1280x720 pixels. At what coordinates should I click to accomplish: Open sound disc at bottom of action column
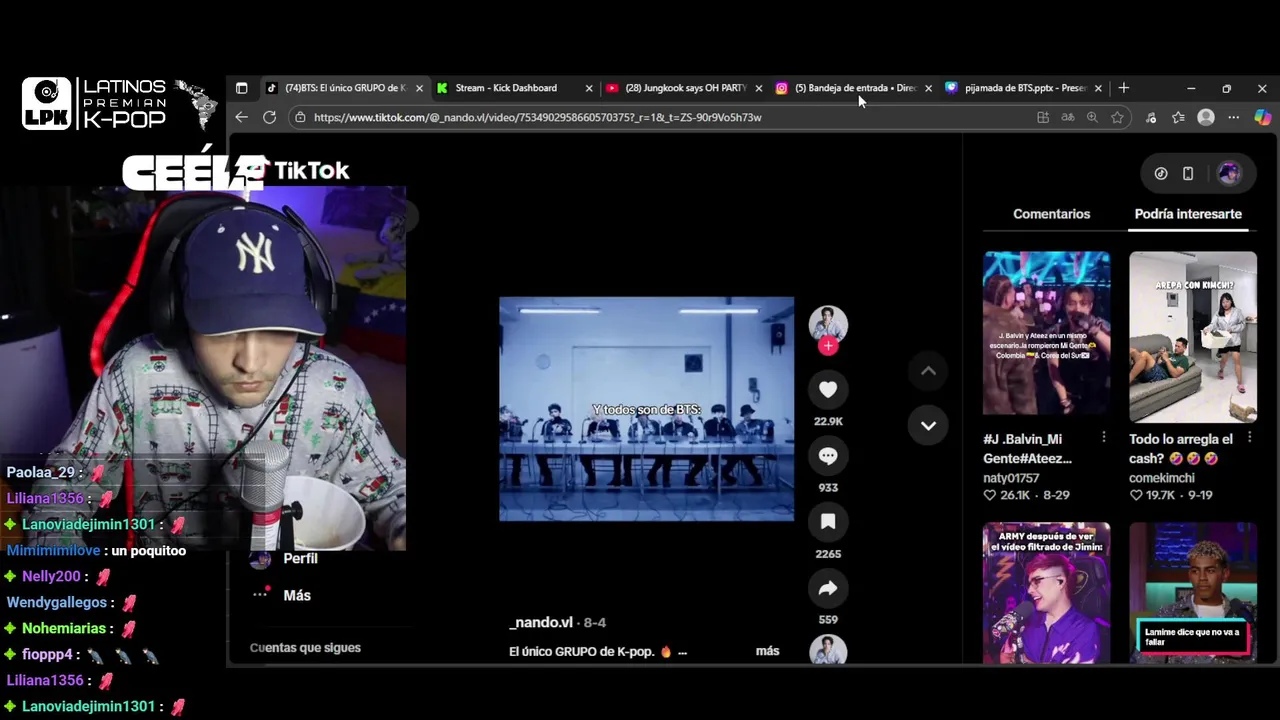point(828,651)
